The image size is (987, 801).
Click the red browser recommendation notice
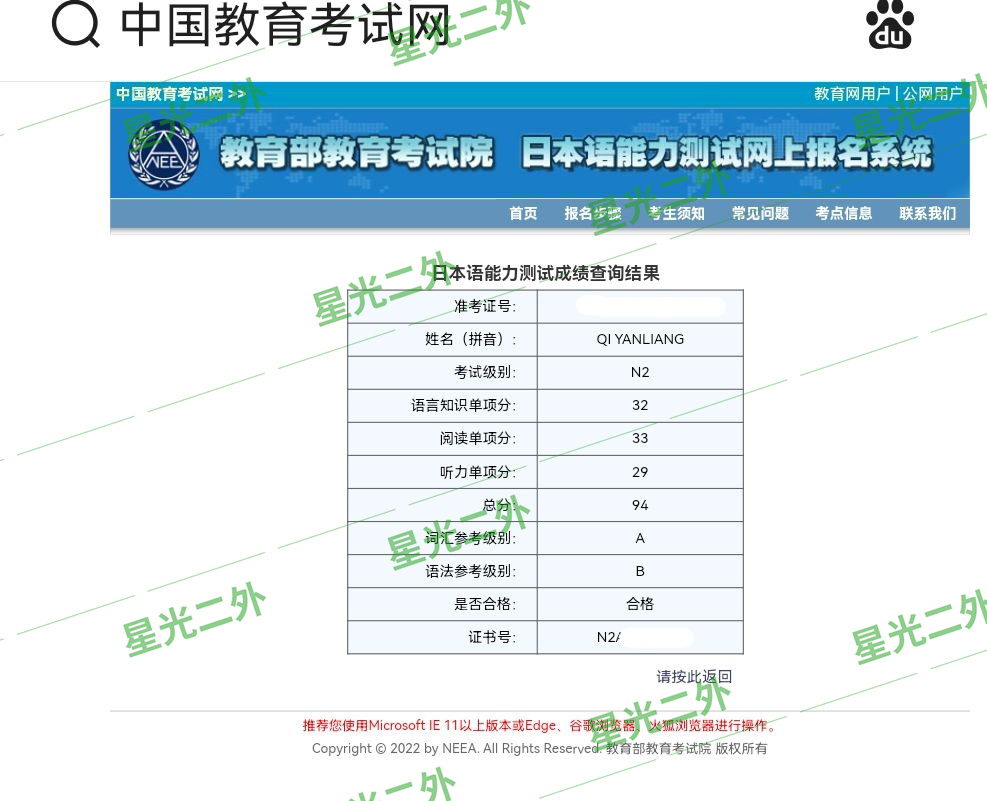coord(539,725)
